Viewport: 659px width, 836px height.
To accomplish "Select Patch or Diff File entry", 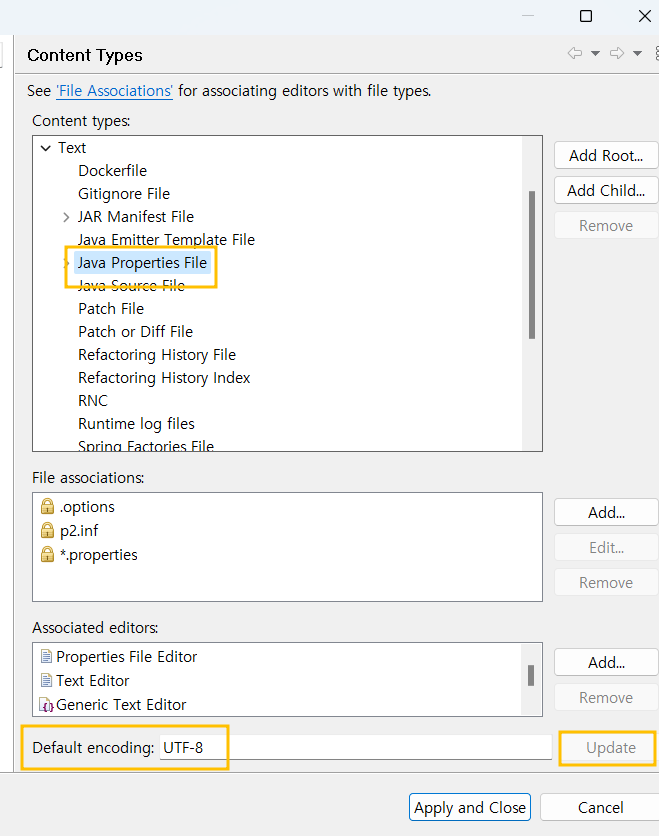I will click(x=135, y=332).
